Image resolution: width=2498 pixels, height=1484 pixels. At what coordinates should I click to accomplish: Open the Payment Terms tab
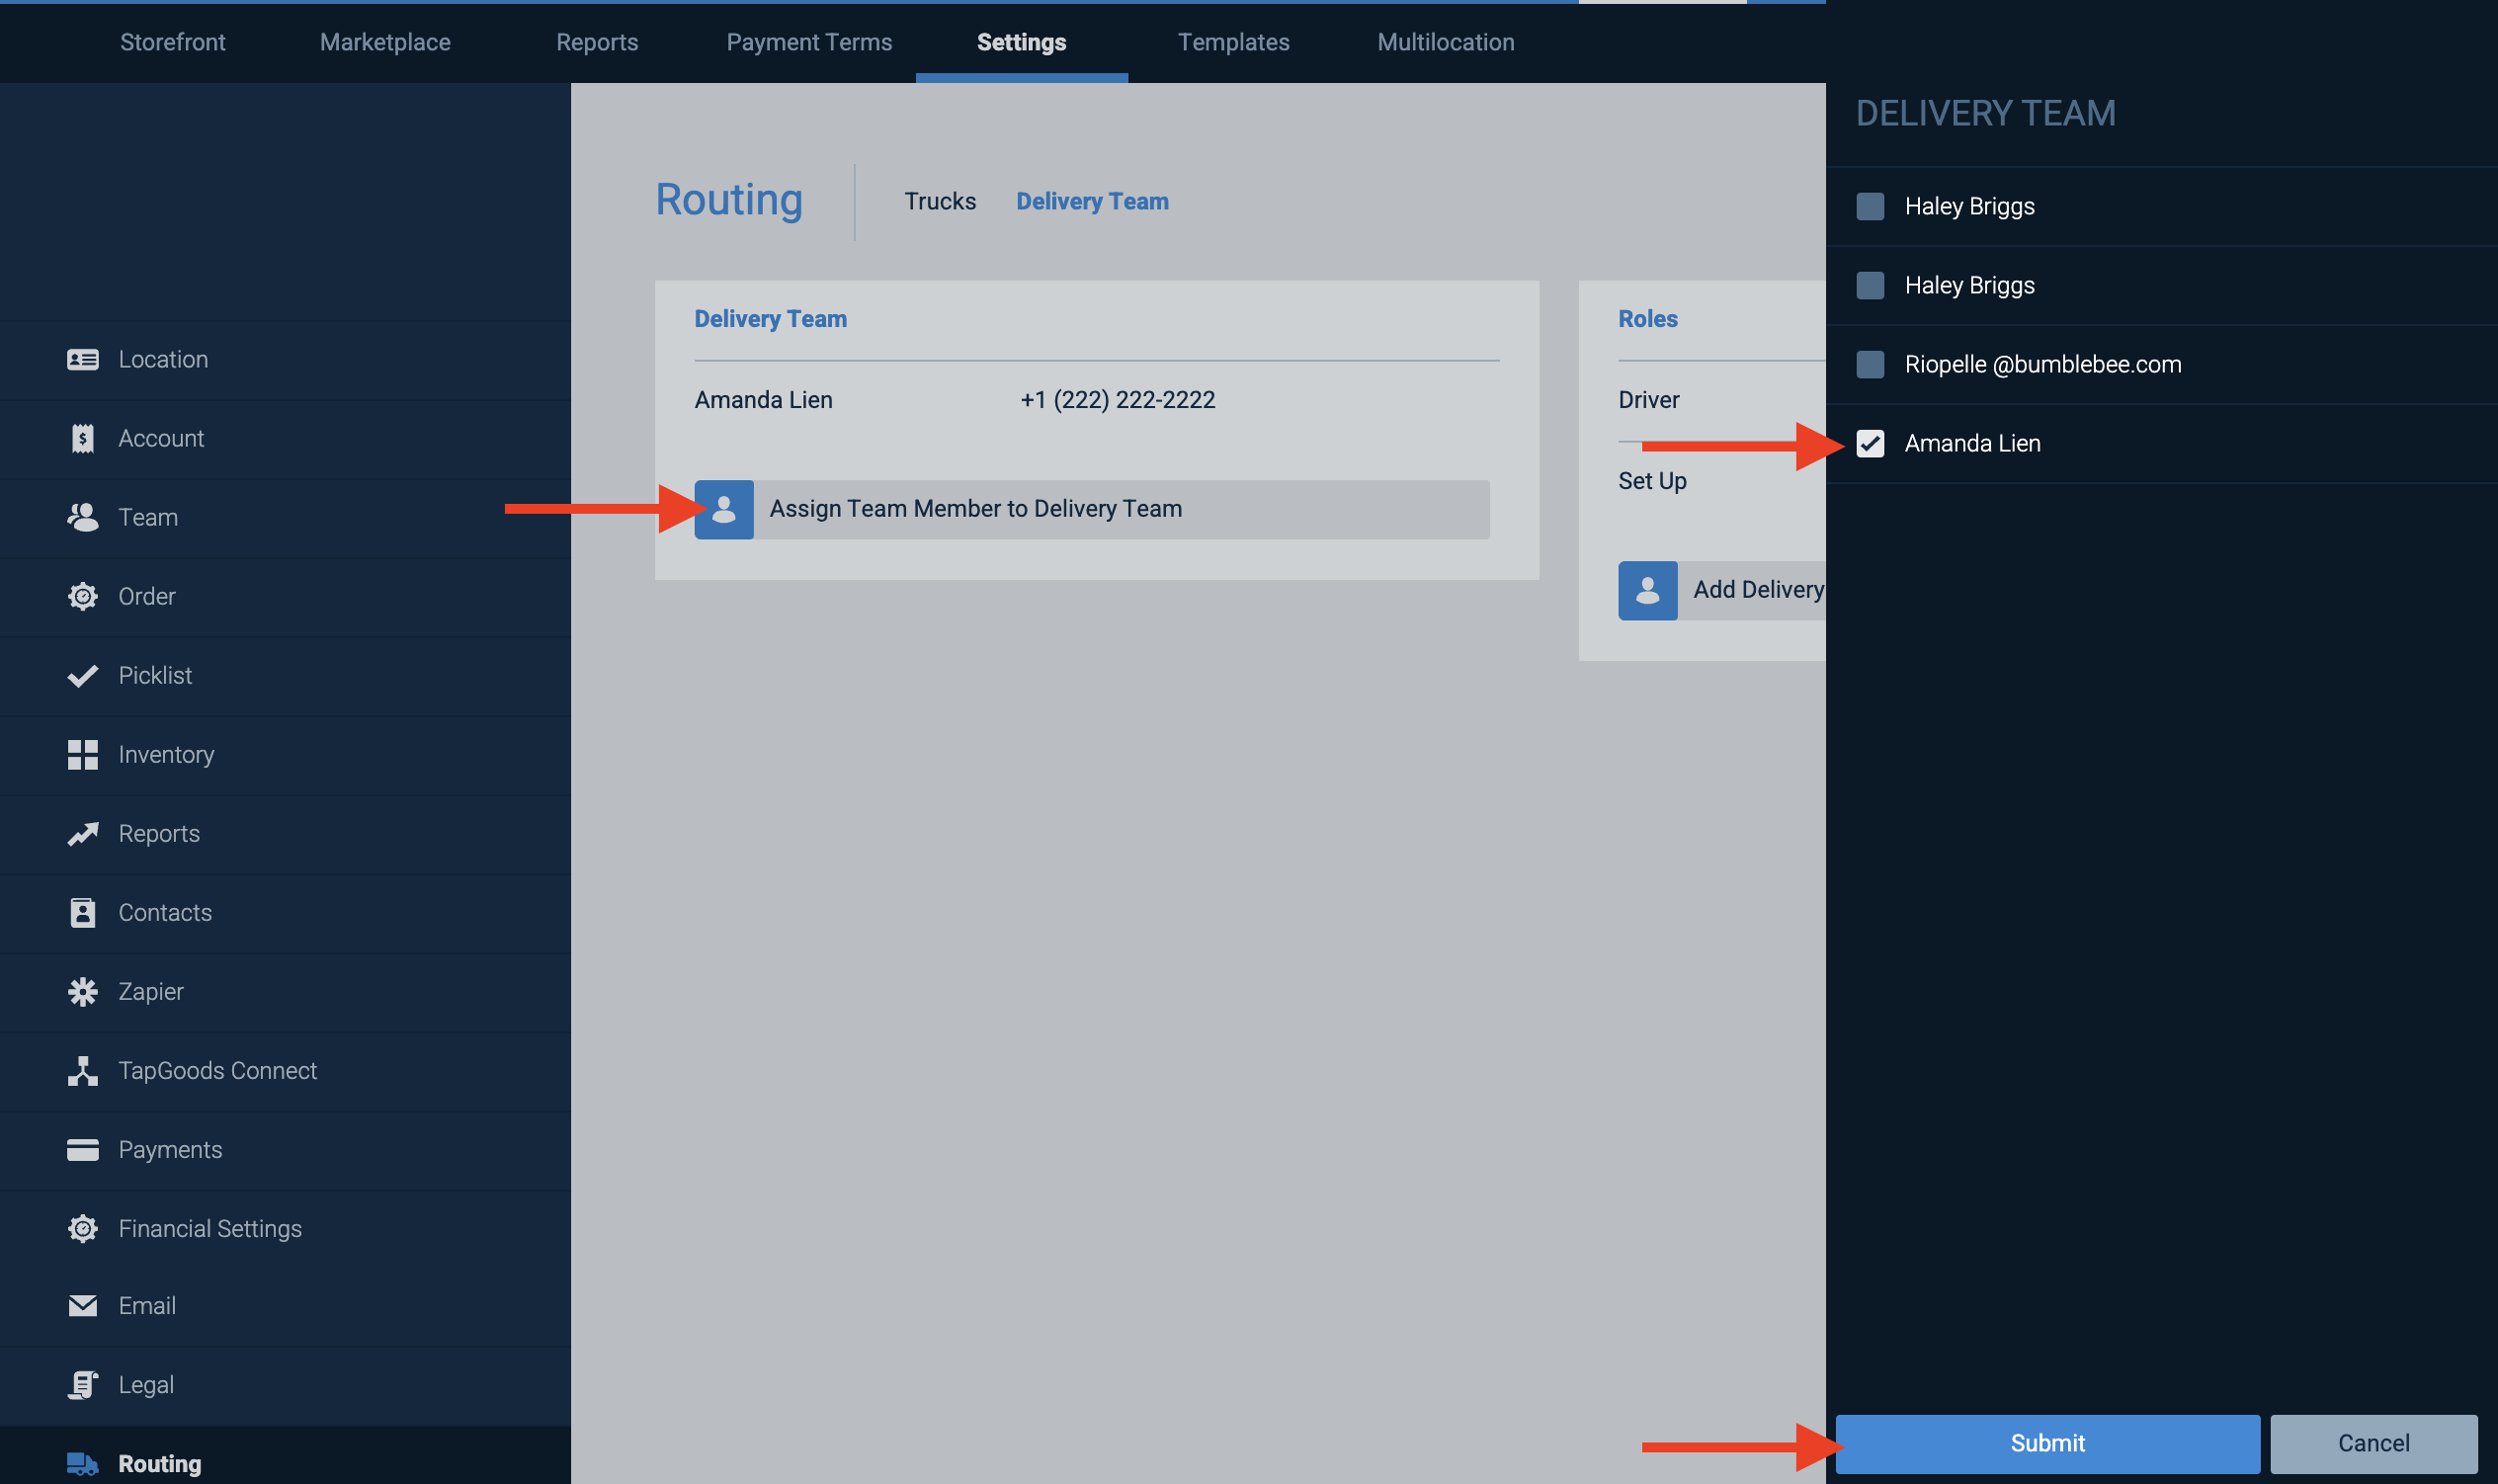pos(809,42)
